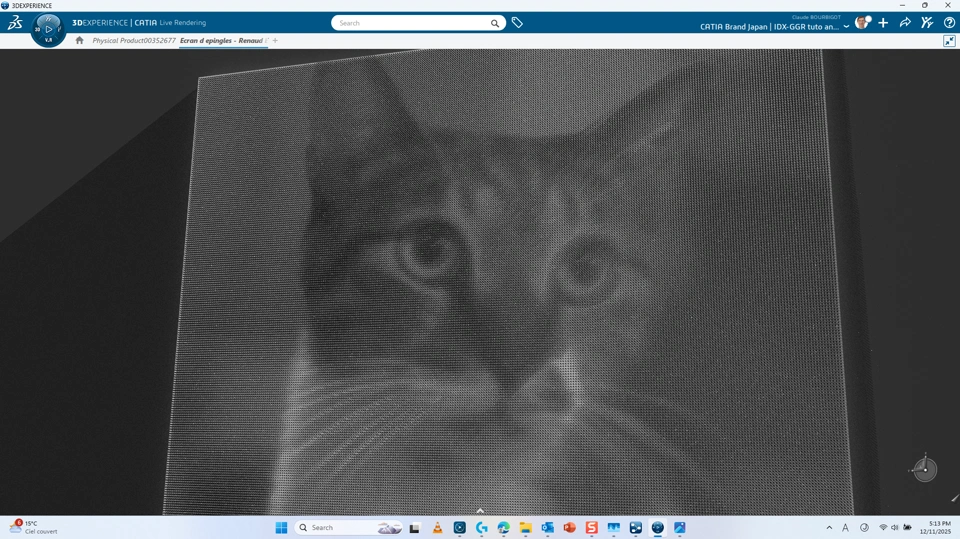Open the Share arrow icon

point(905,23)
